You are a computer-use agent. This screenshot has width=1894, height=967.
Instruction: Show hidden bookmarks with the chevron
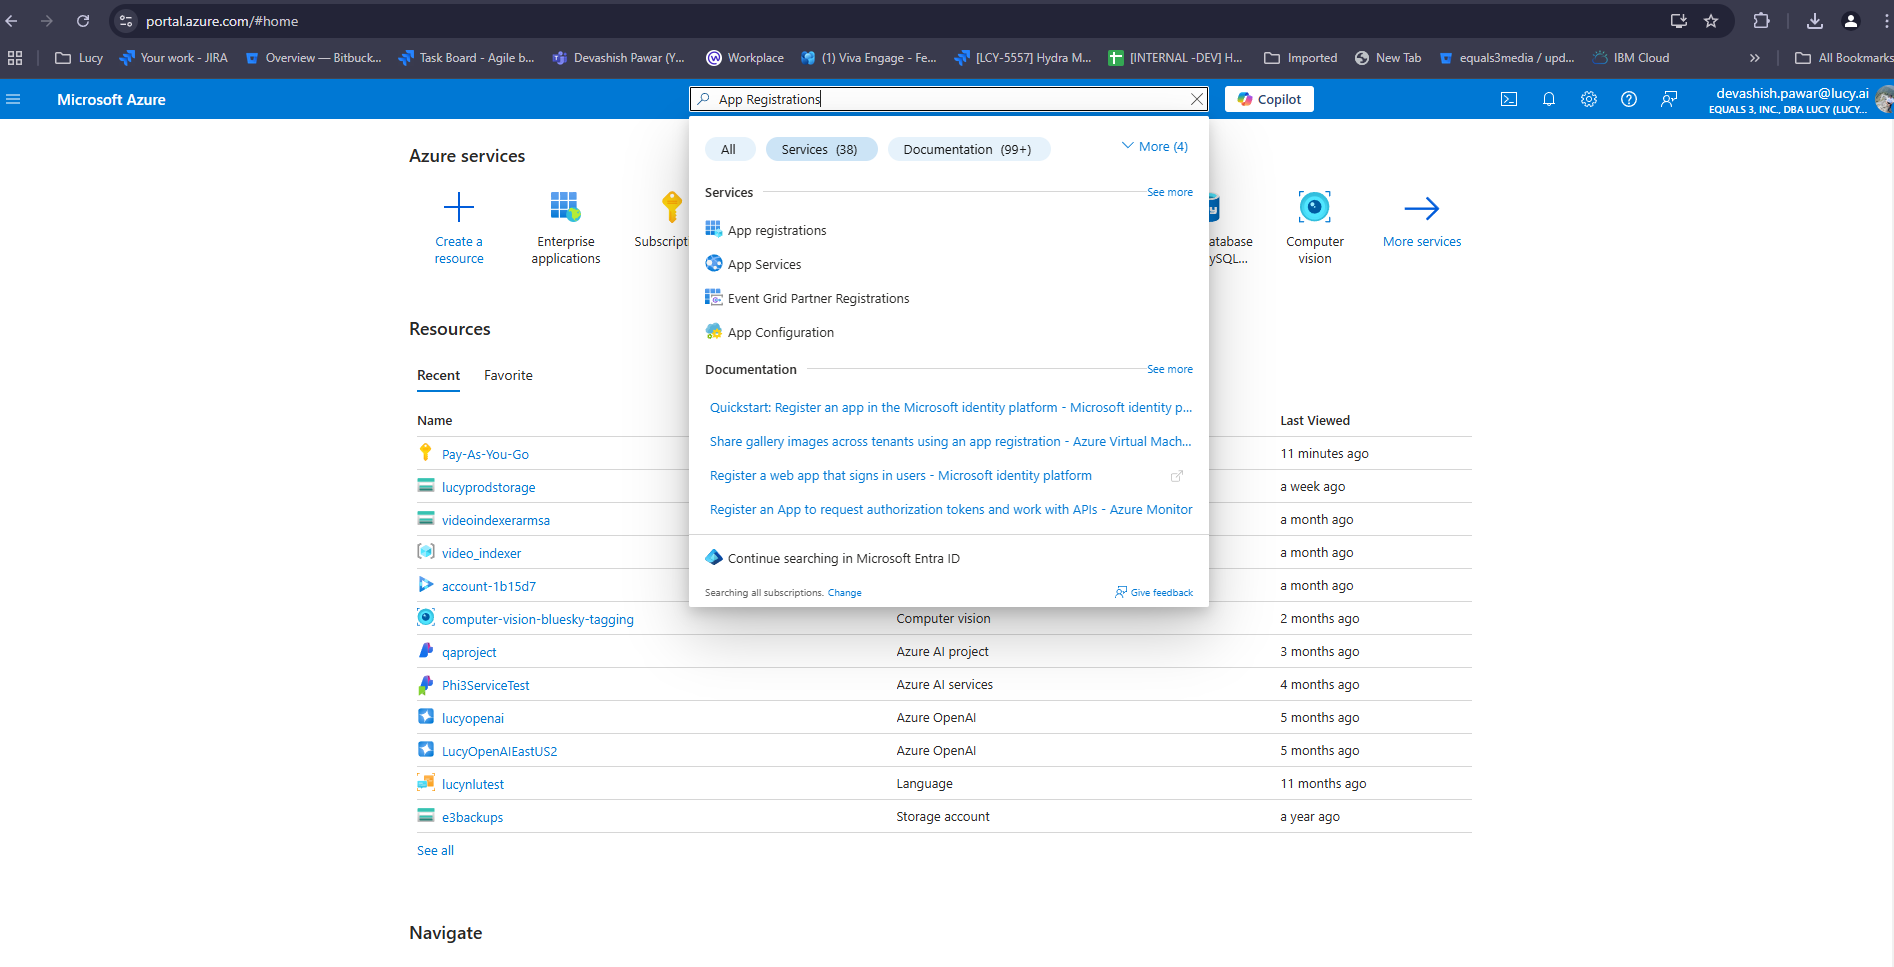coord(1754,58)
